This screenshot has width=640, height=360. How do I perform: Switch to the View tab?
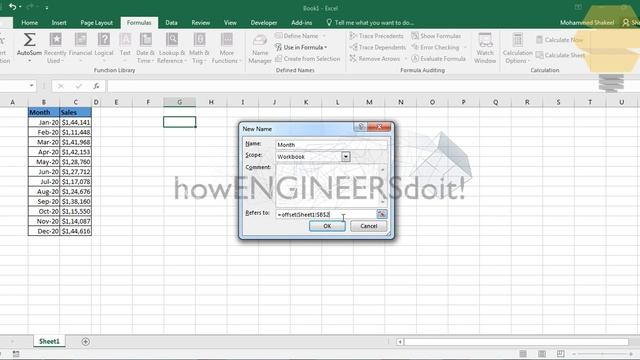[x=230, y=23]
